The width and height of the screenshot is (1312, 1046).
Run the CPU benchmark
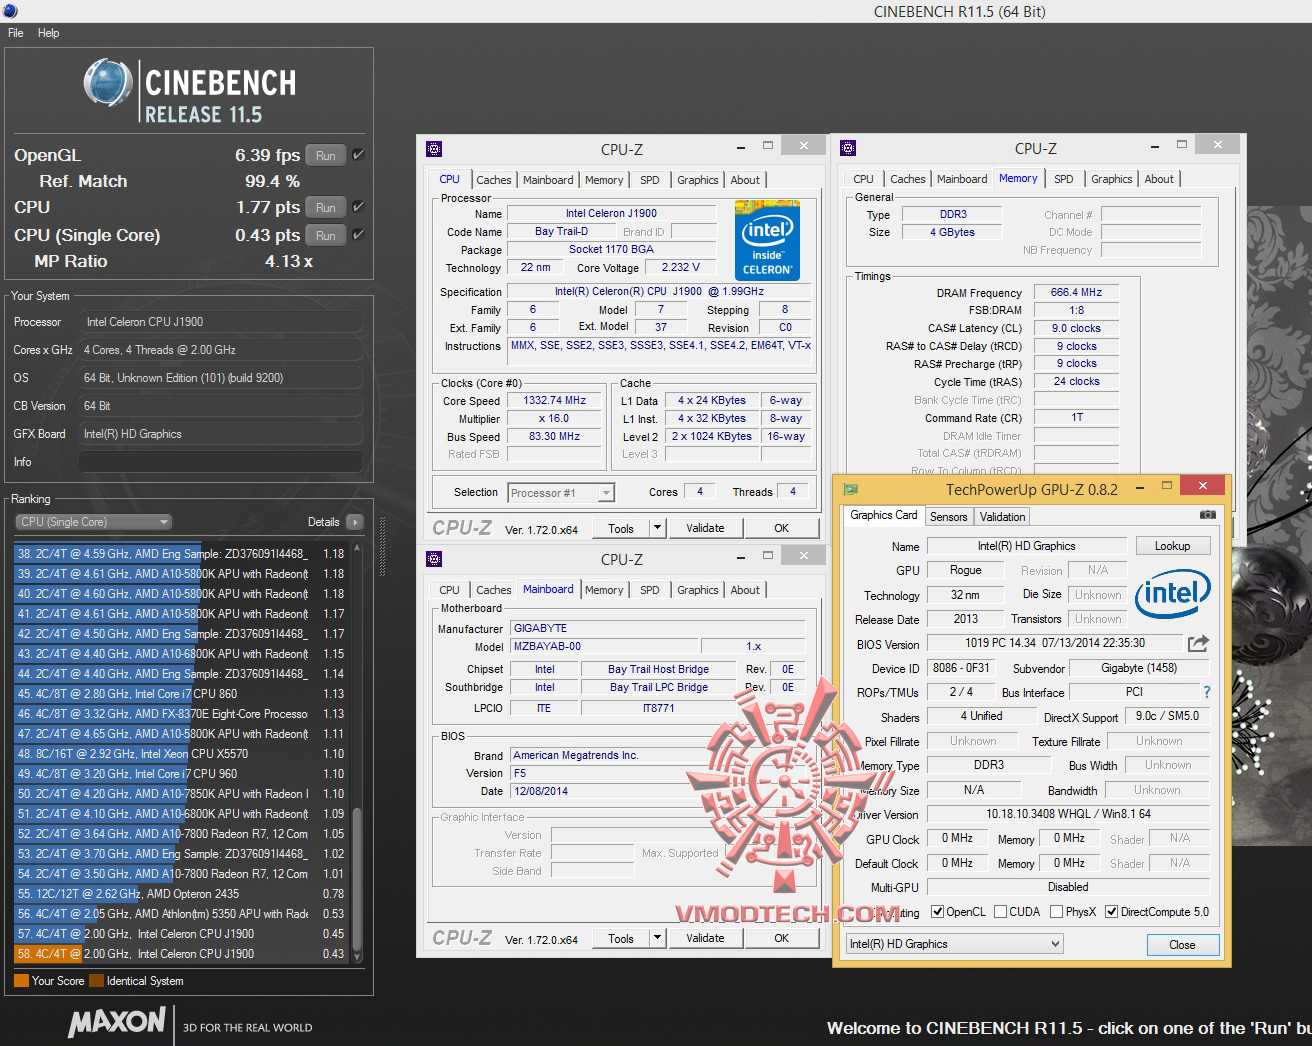326,207
